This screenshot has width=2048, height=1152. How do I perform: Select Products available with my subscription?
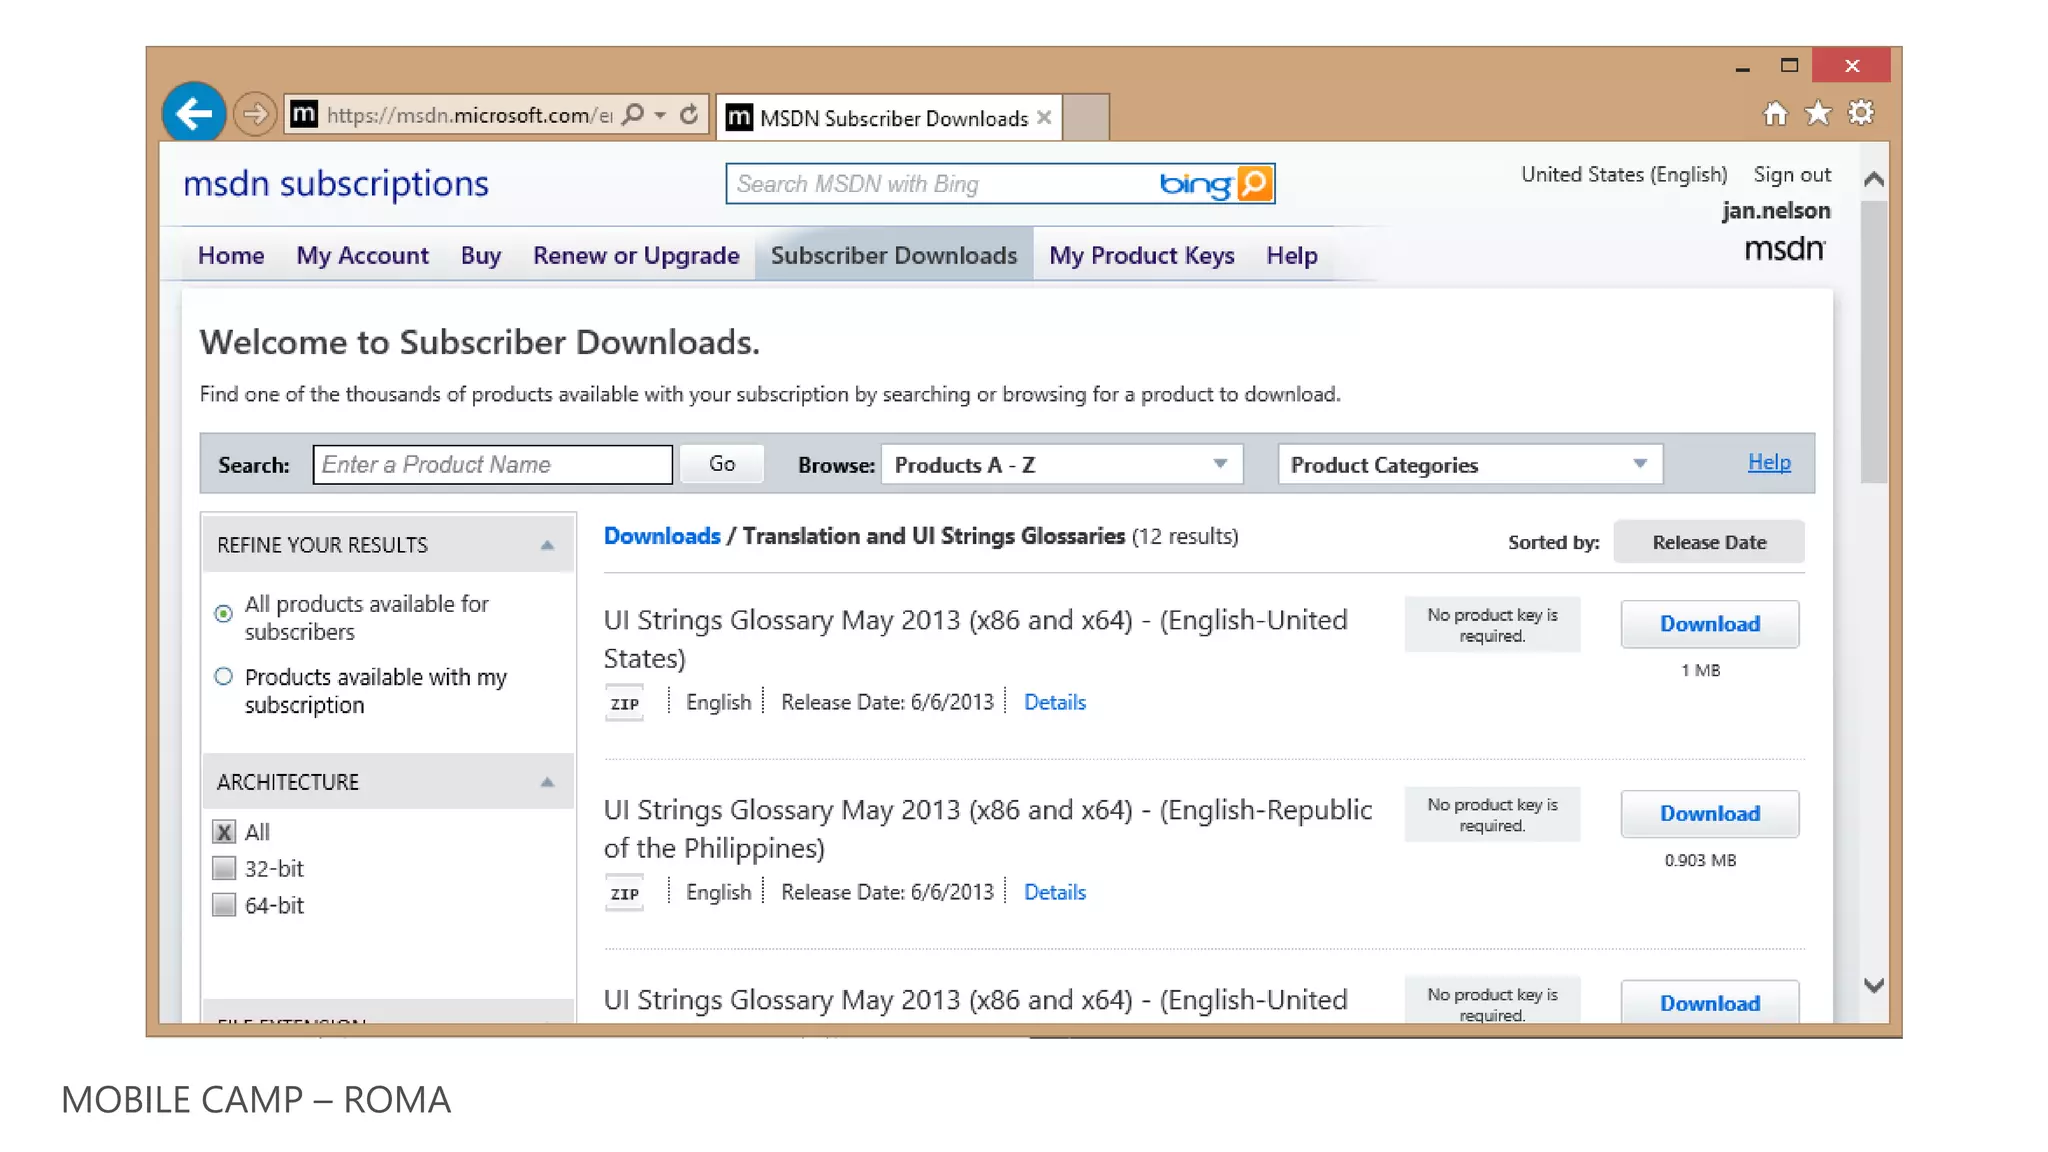224,677
